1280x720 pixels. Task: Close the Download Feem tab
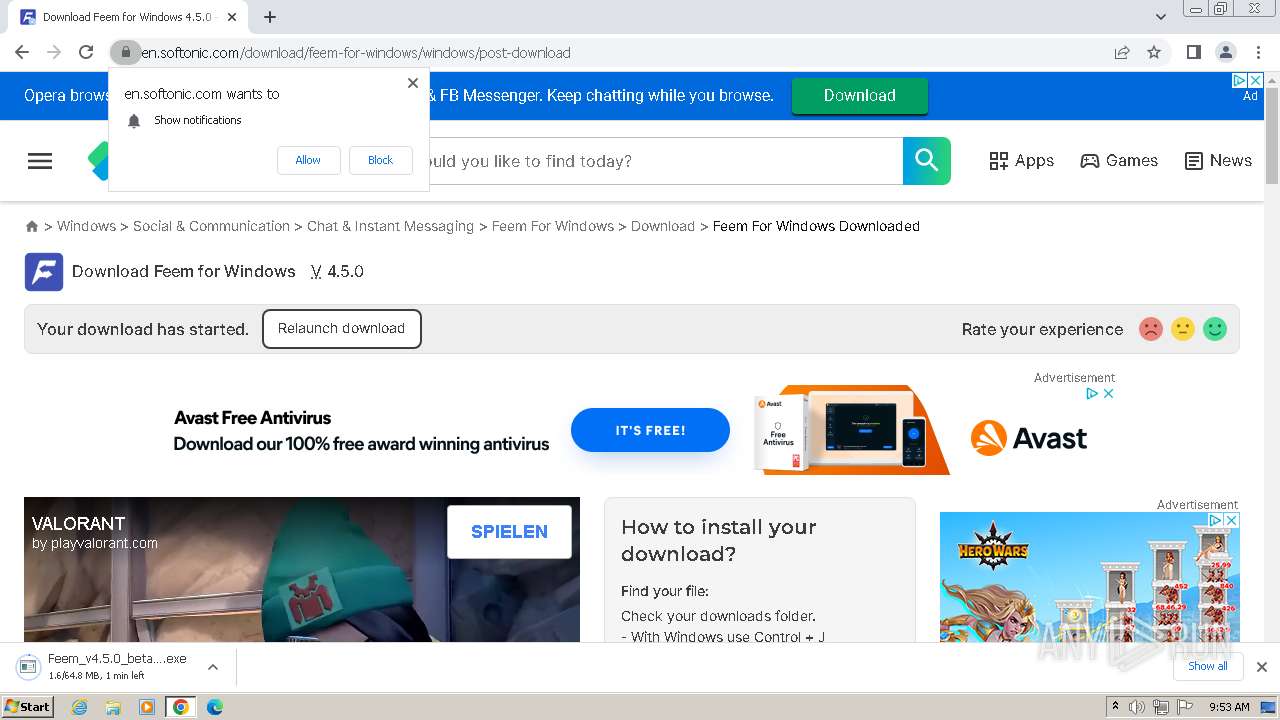[233, 17]
